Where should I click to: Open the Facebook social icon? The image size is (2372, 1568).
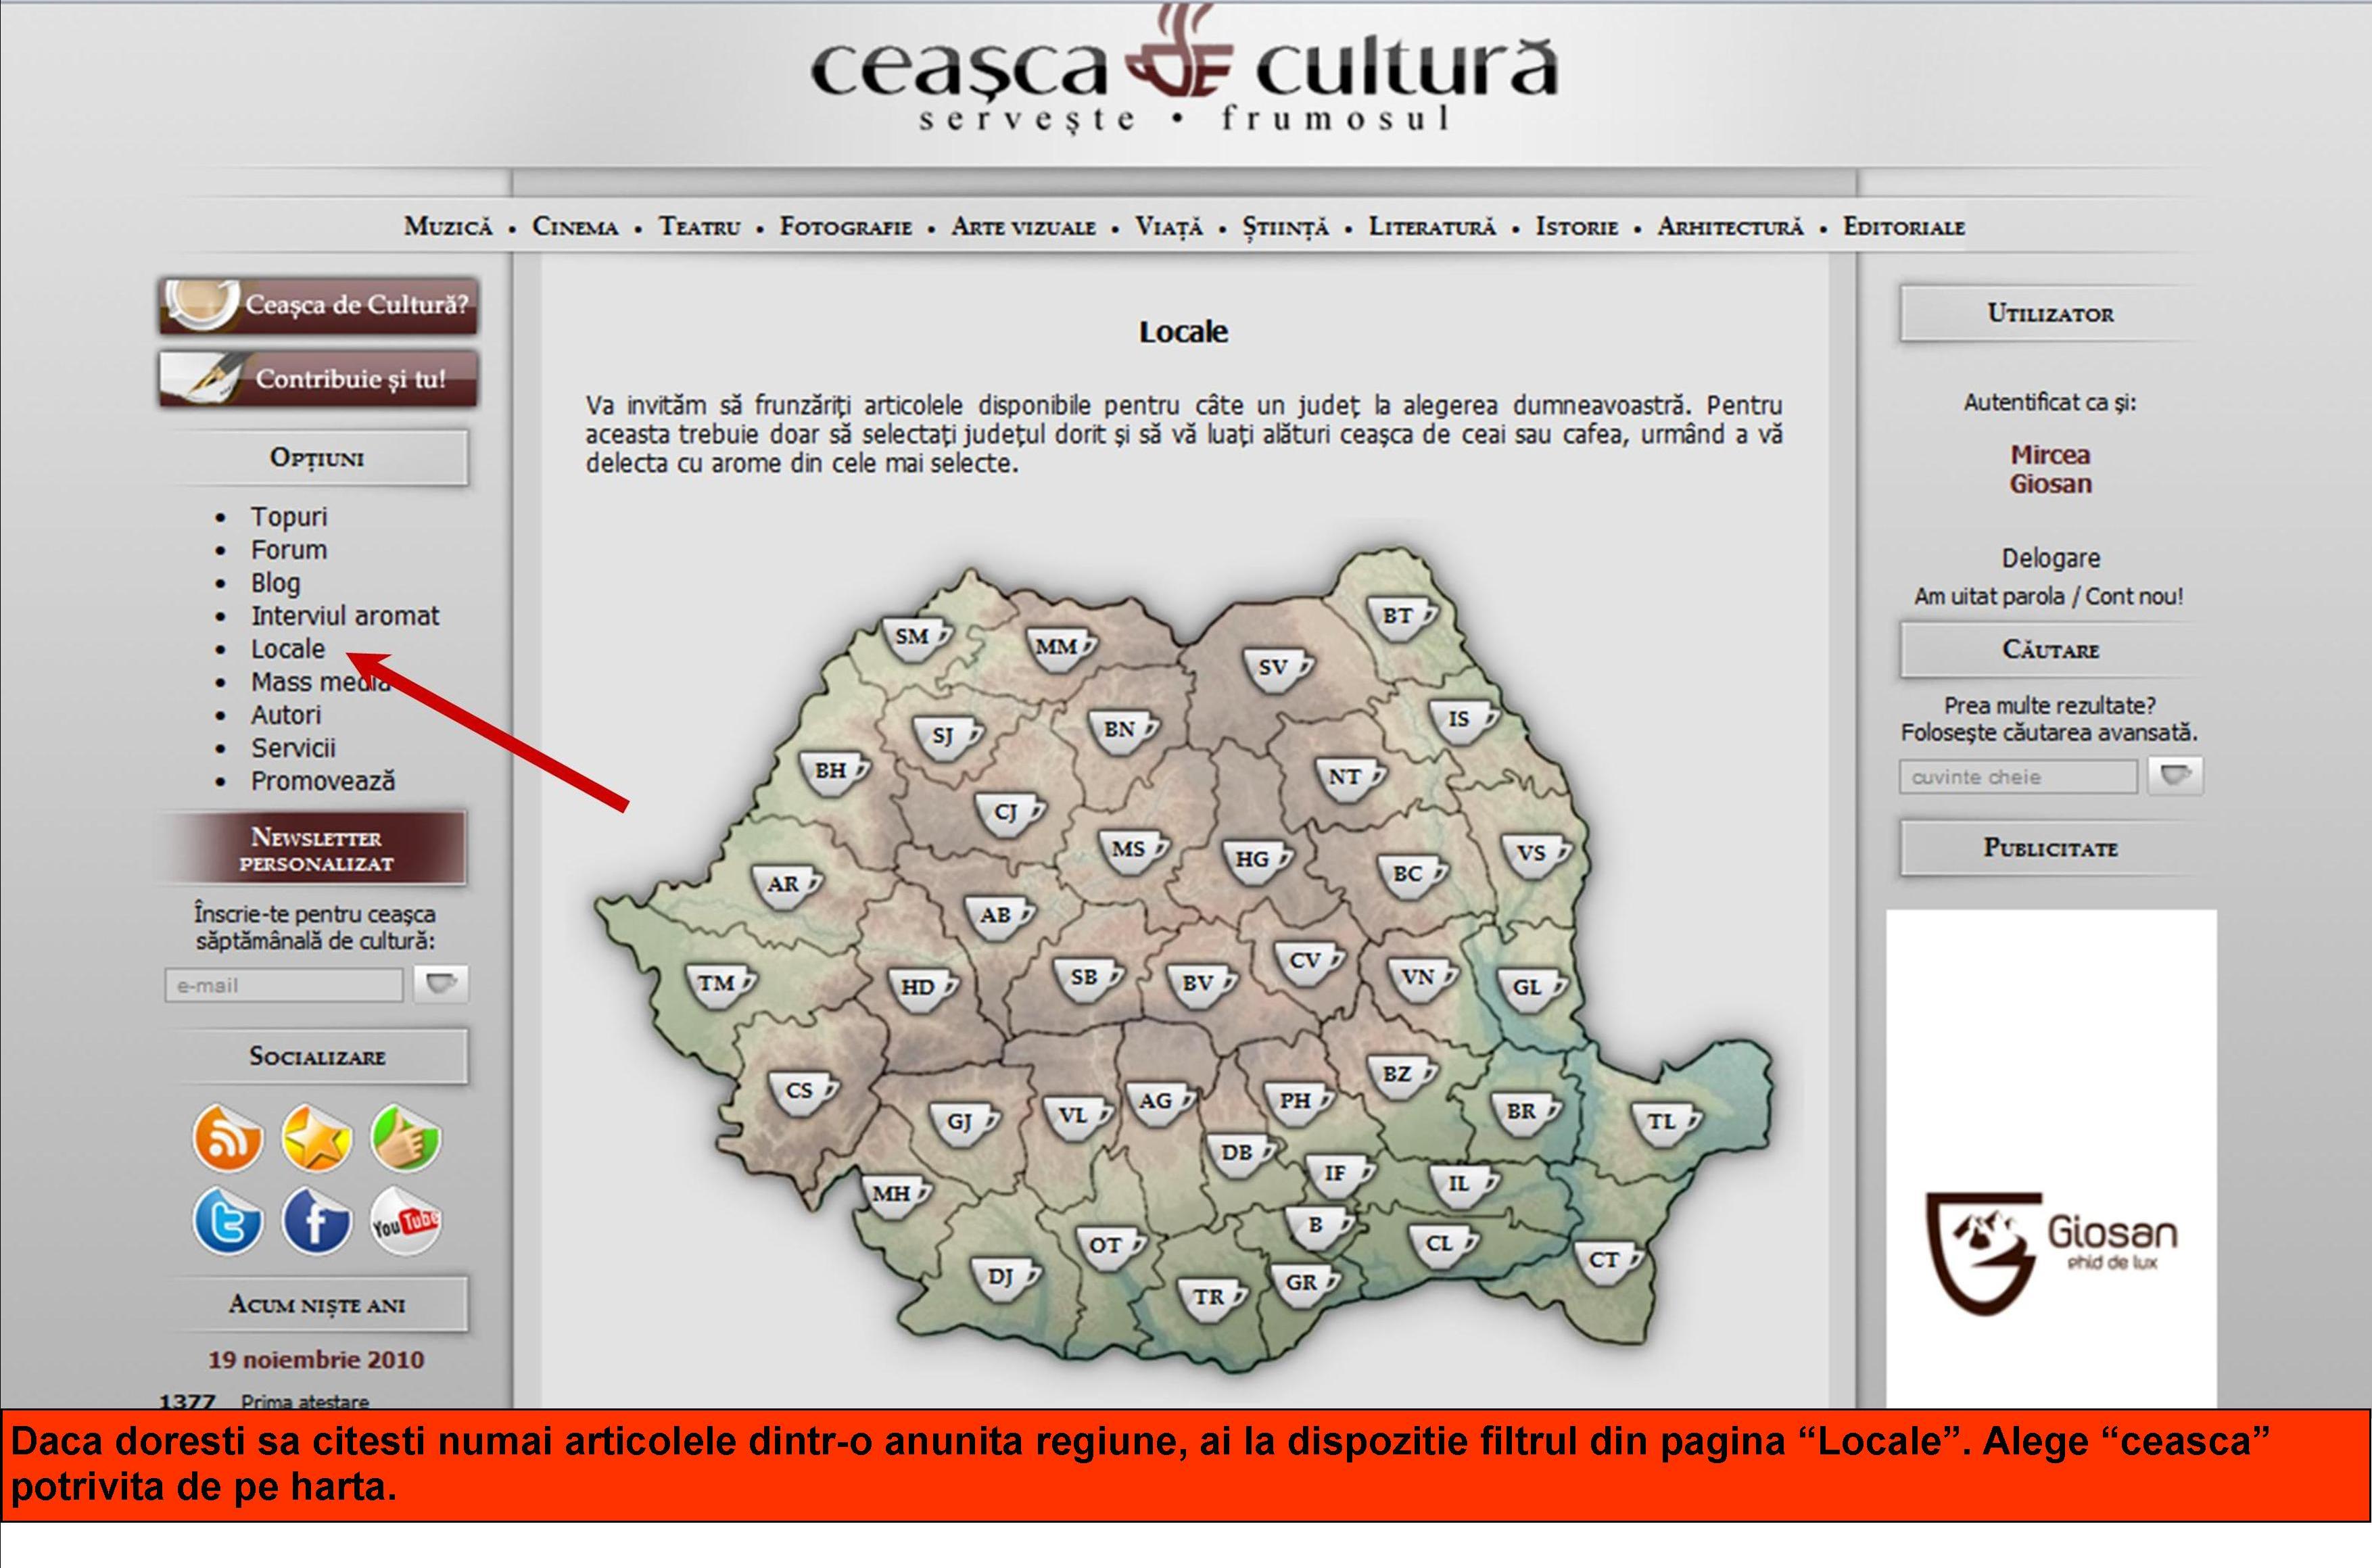[x=316, y=1221]
